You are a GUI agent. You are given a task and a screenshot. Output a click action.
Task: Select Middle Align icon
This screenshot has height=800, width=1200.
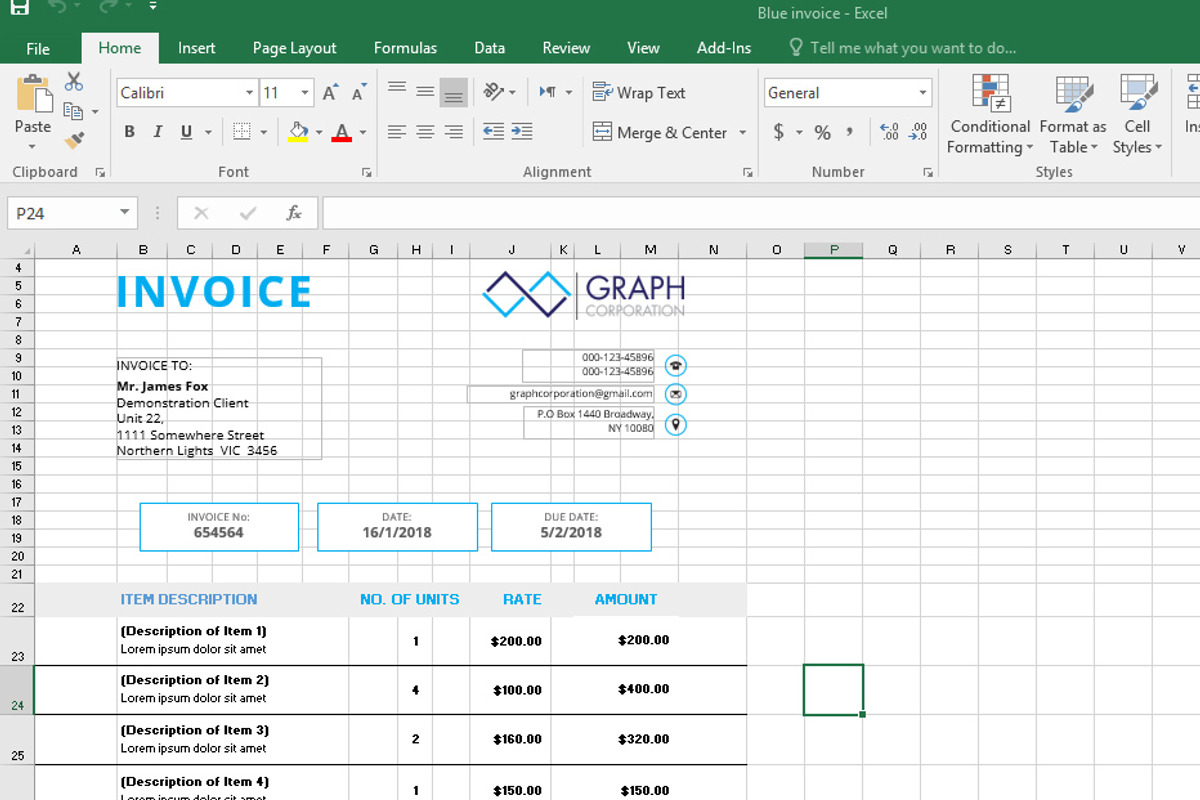[x=425, y=92]
